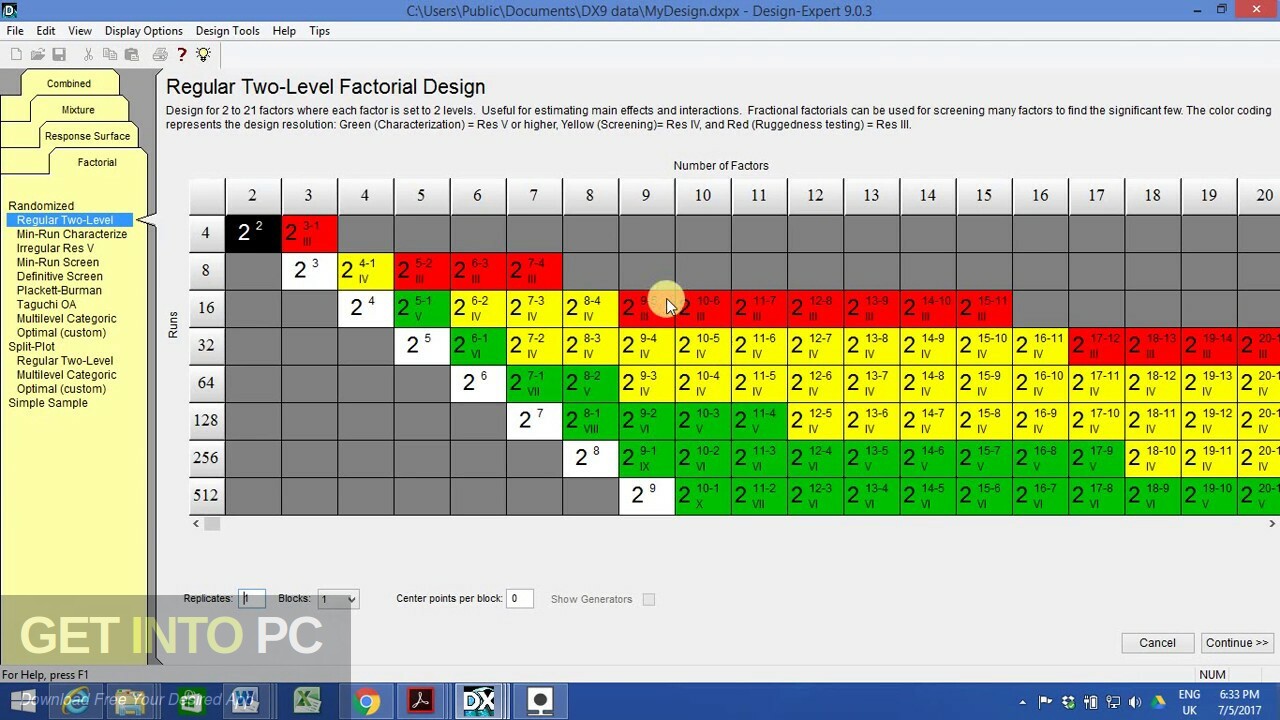This screenshot has height=720, width=1280.
Task: Select the white 2^3 full factorial cell
Action: pos(309,270)
